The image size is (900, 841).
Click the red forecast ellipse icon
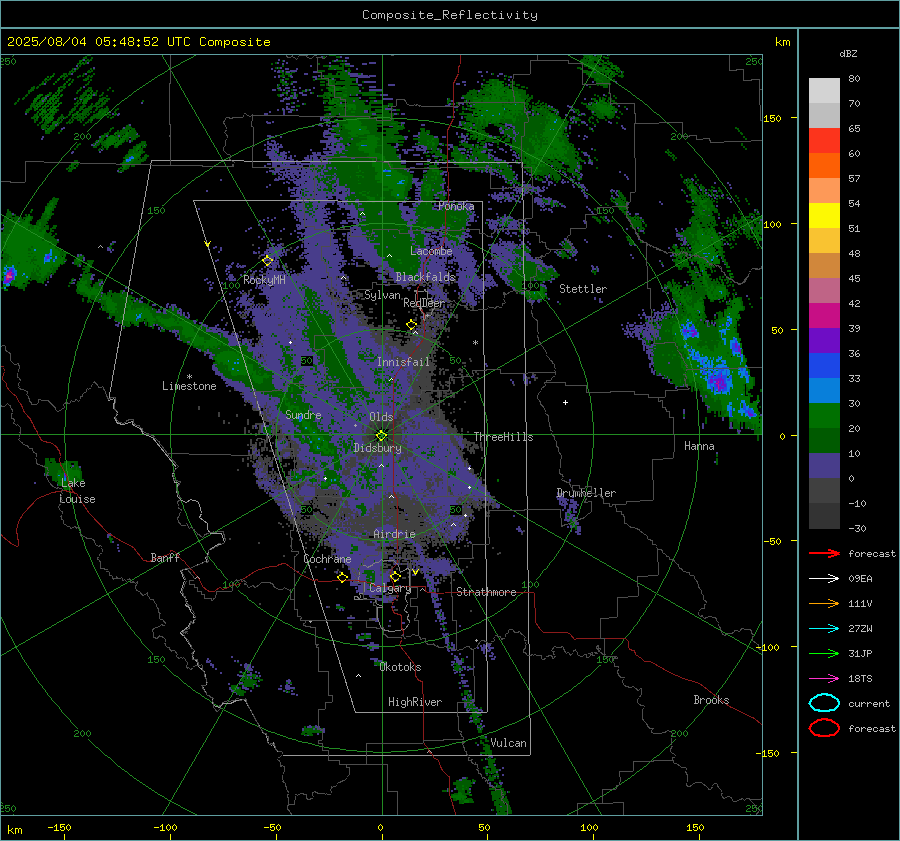824,728
